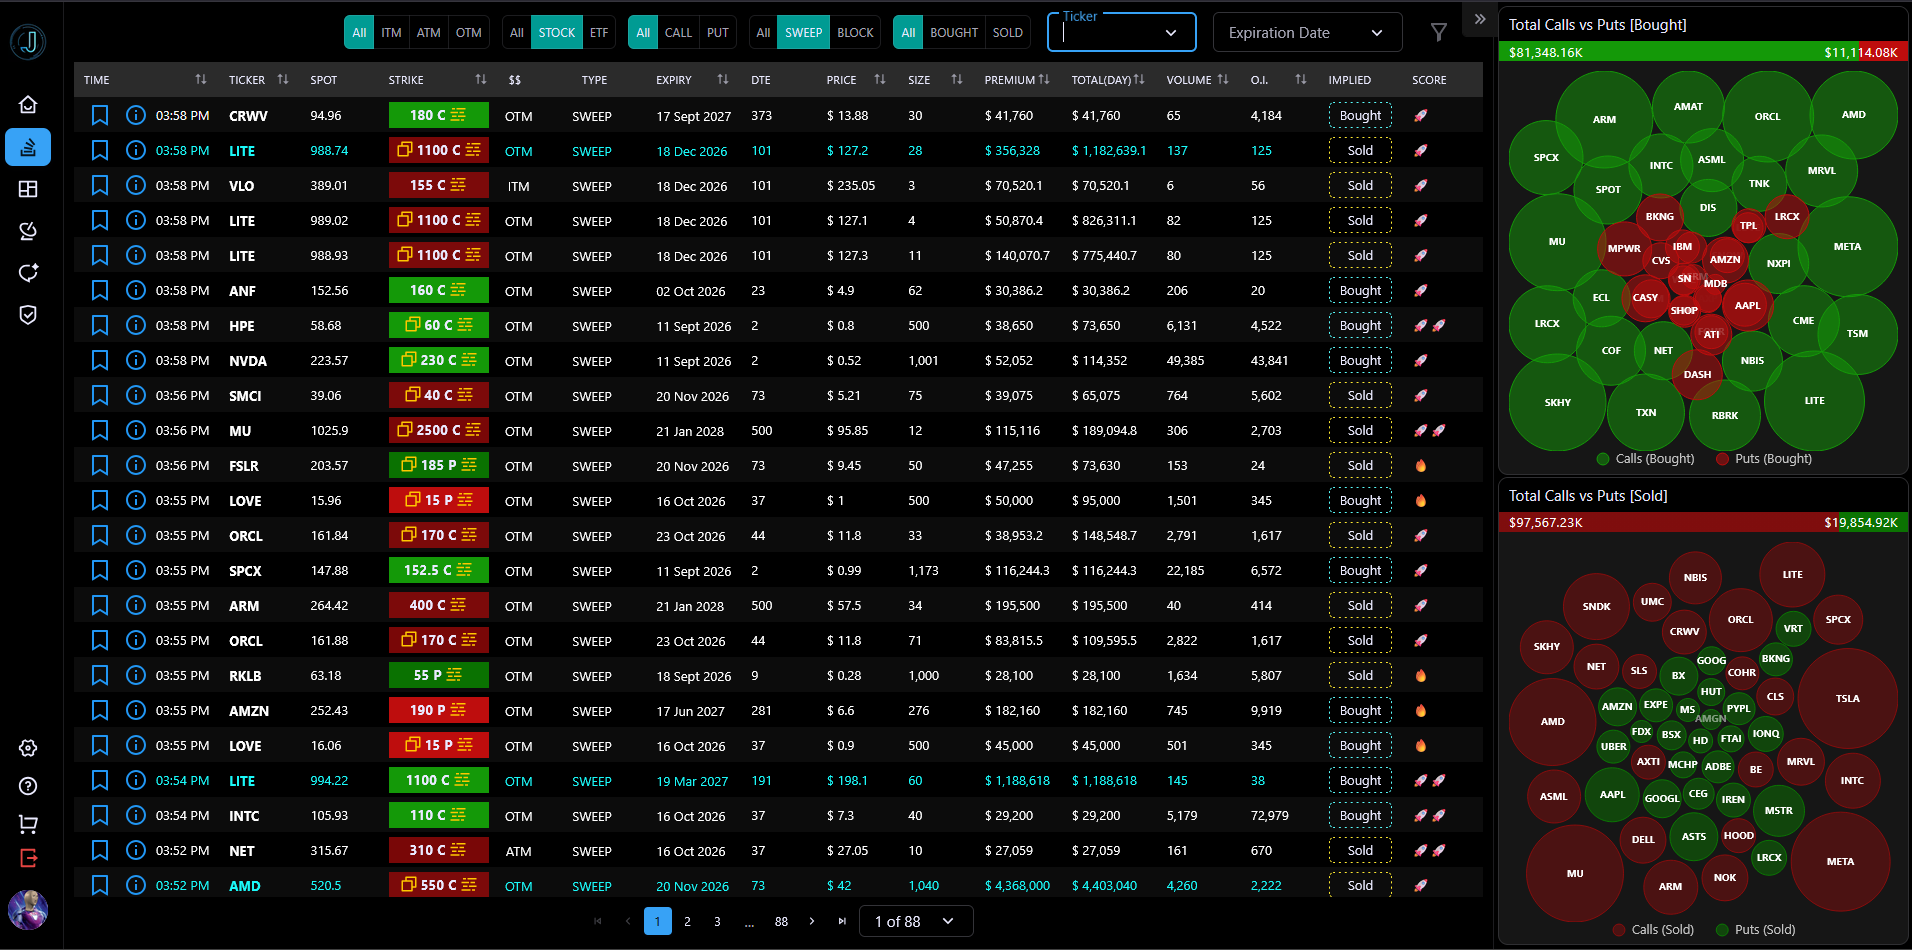Screen dimensions: 1912x950
Task: Open the dashboard grid sidebar icon
Action: pos(28,189)
